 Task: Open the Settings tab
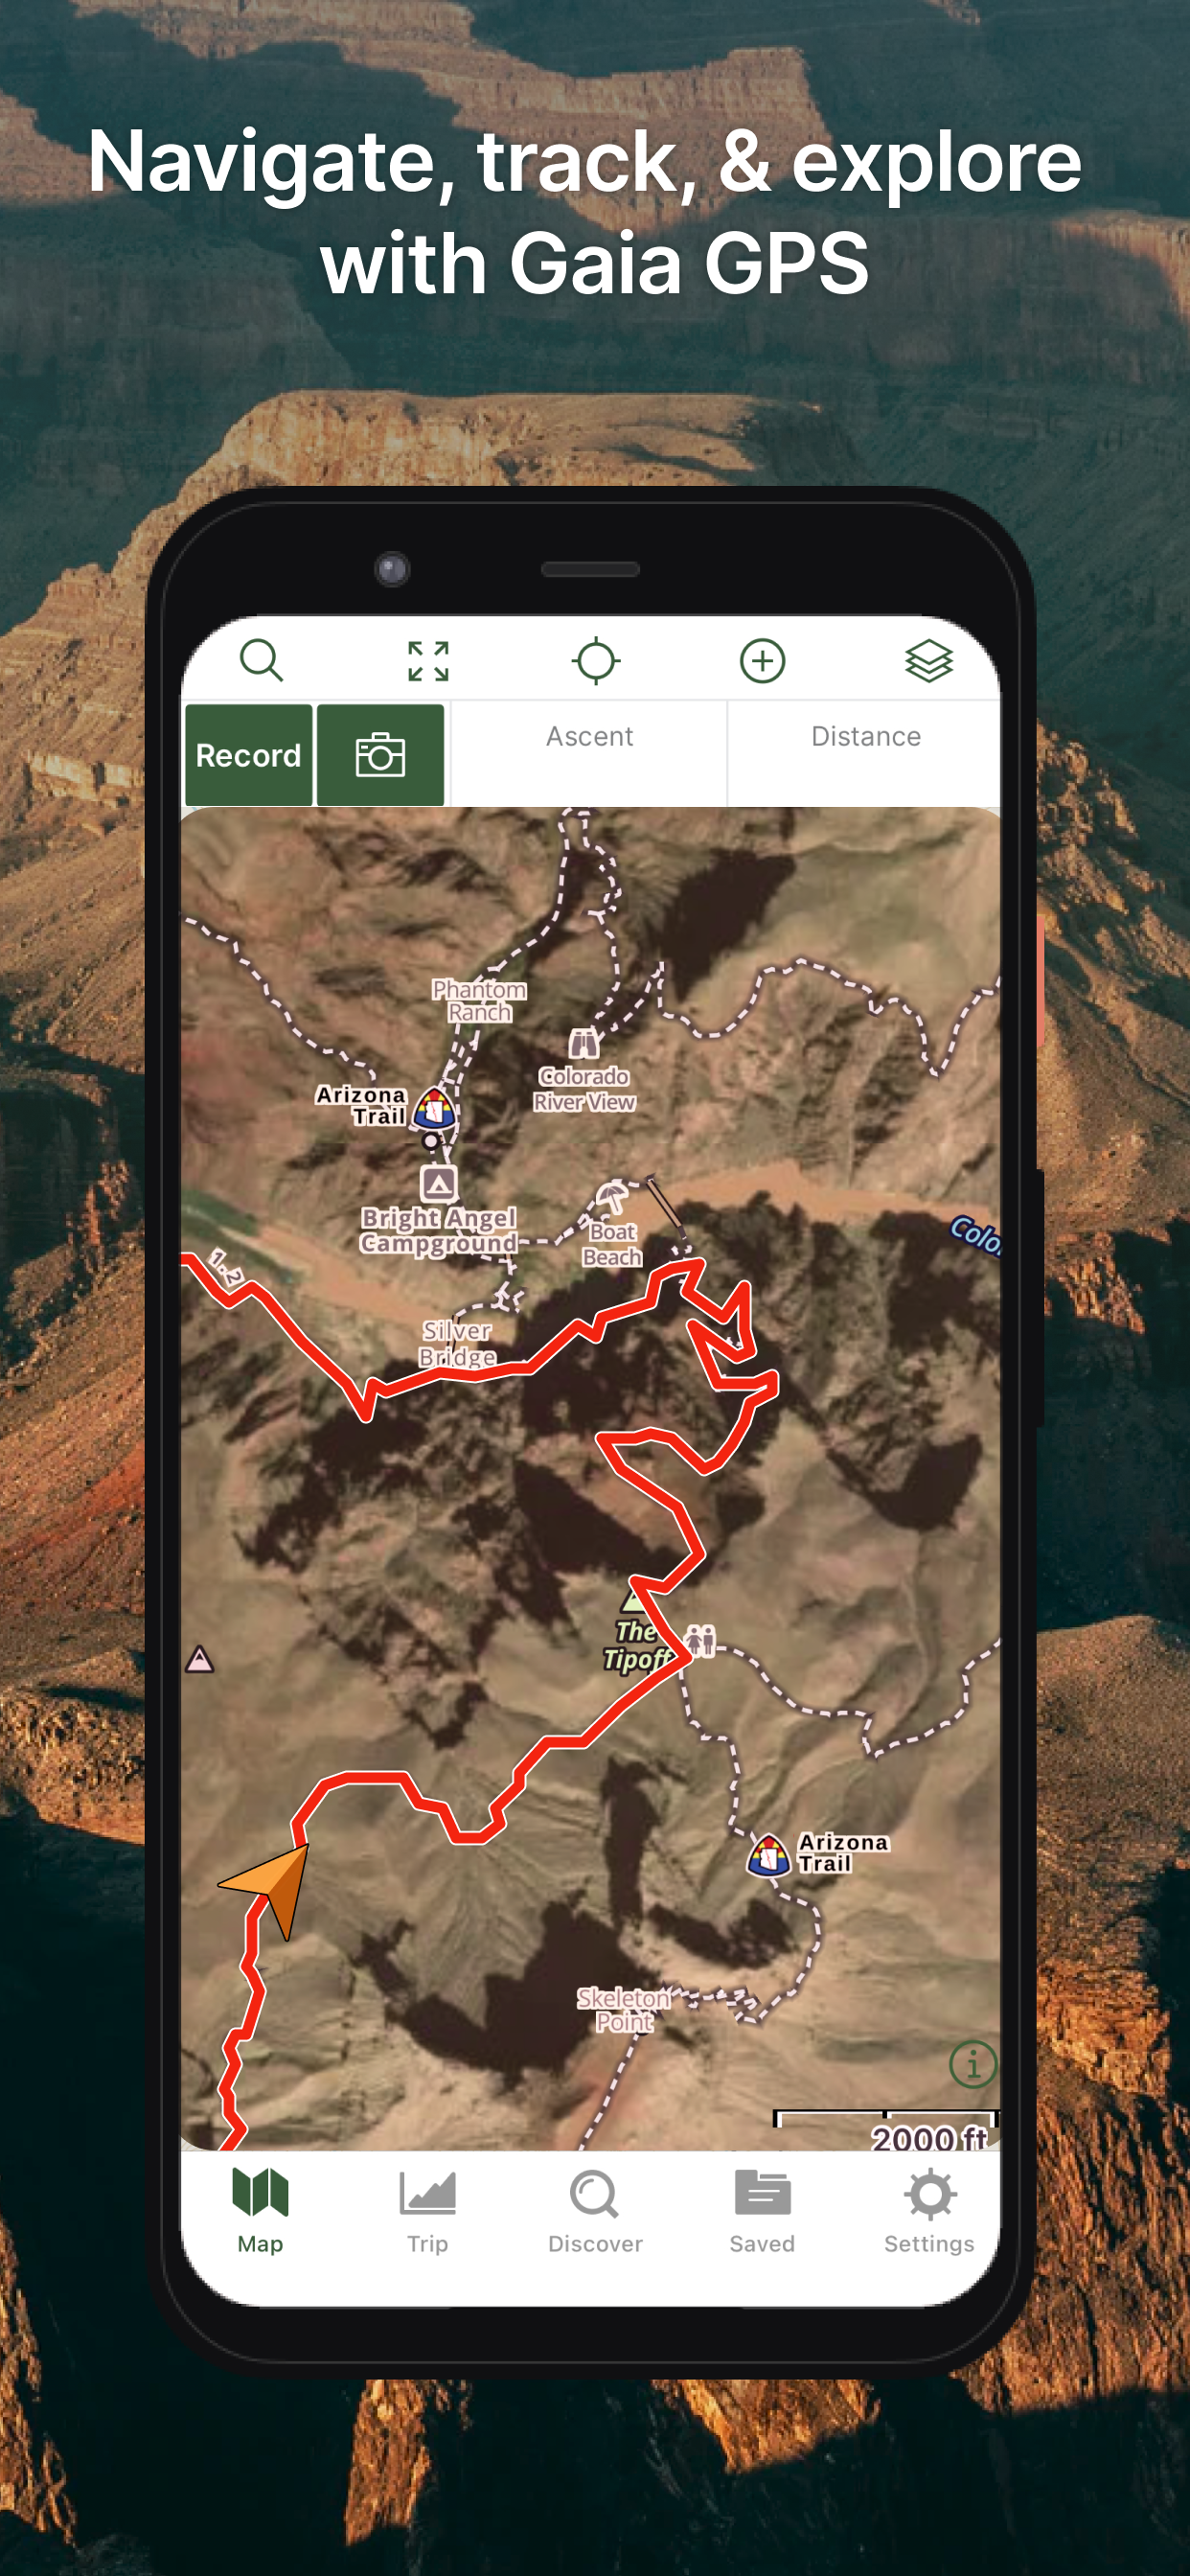(929, 2211)
